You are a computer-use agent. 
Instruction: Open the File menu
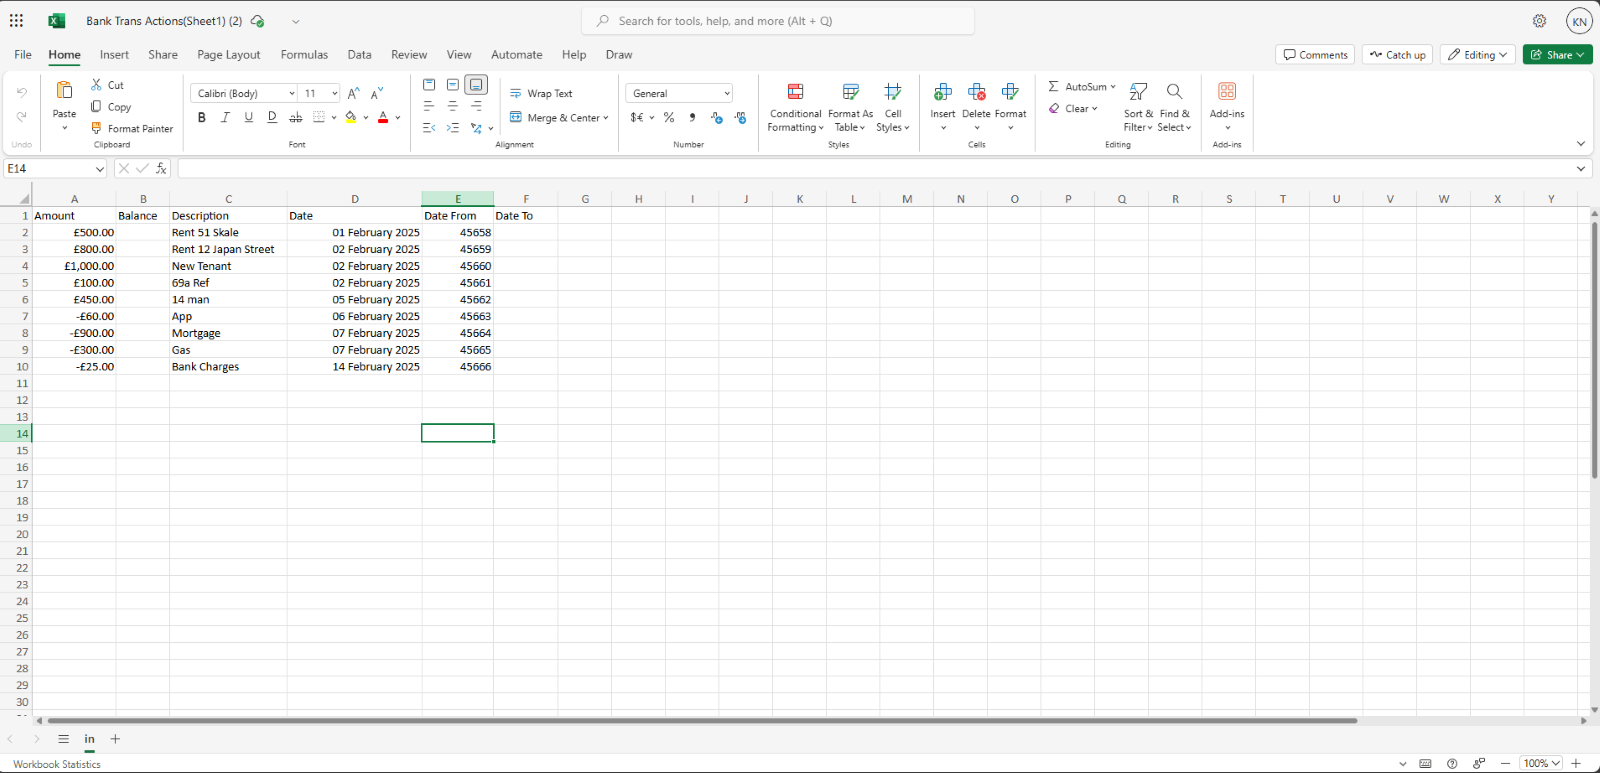pyautogui.click(x=23, y=55)
